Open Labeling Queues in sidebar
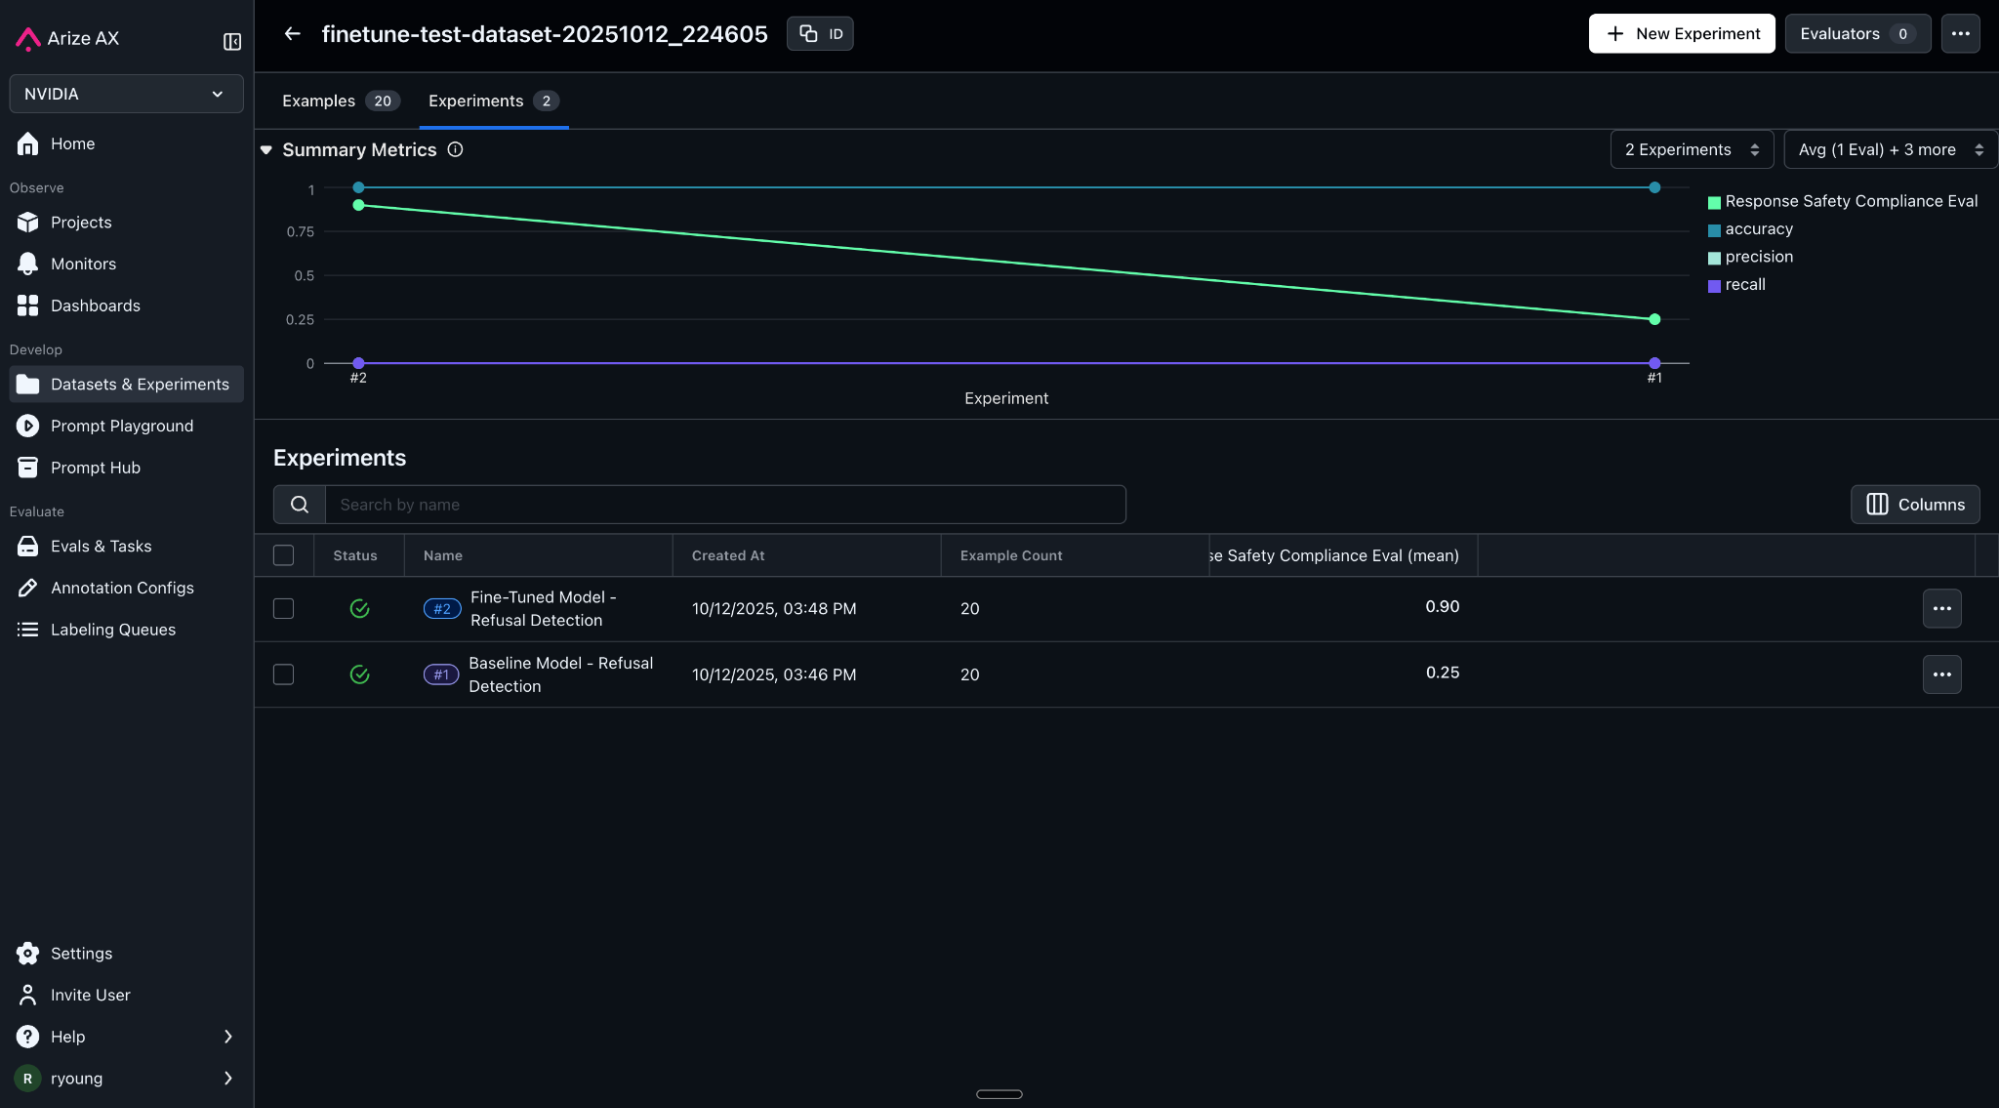Image resolution: width=1999 pixels, height=1108 pixels. click(x=112, y=630)
